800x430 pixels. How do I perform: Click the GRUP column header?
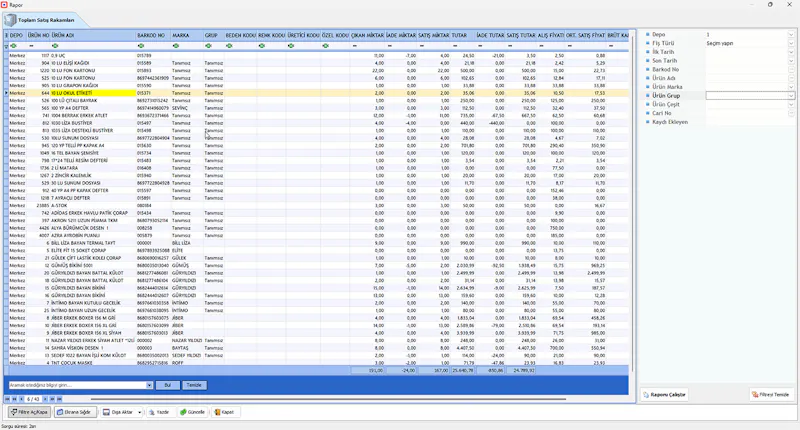point(214,35)
